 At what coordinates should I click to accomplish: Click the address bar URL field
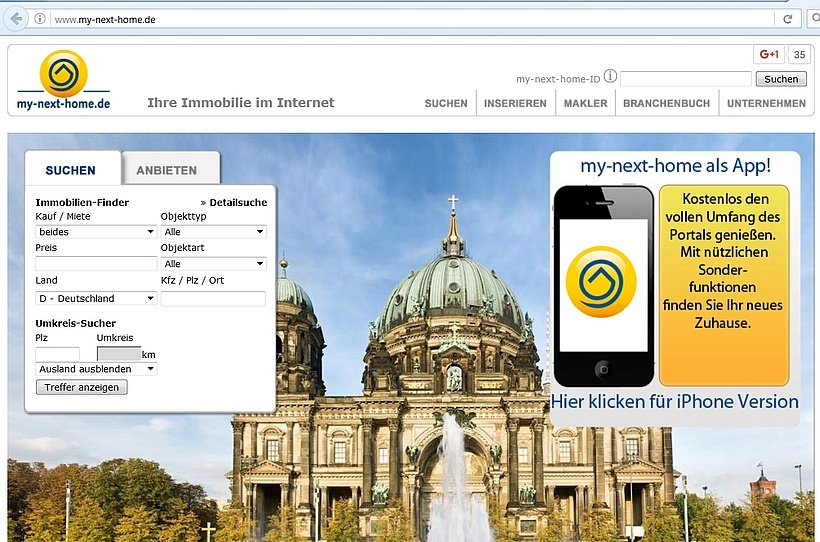point(408,19)
